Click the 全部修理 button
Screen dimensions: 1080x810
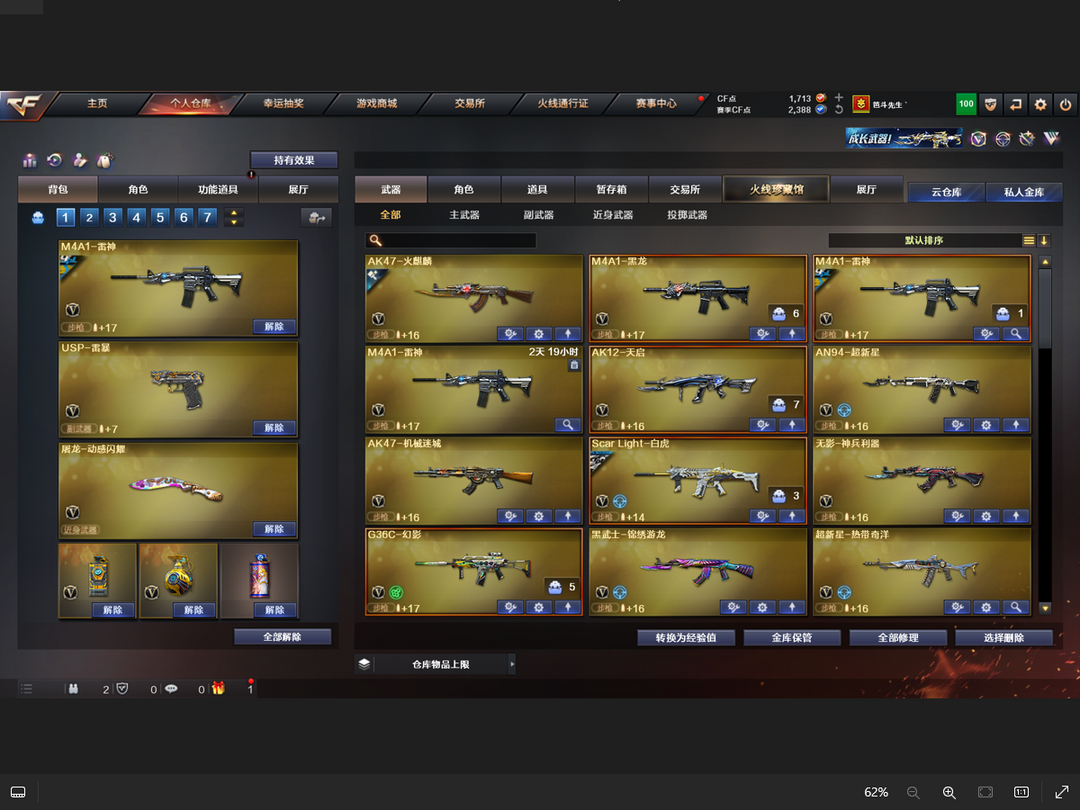[897, 638]
